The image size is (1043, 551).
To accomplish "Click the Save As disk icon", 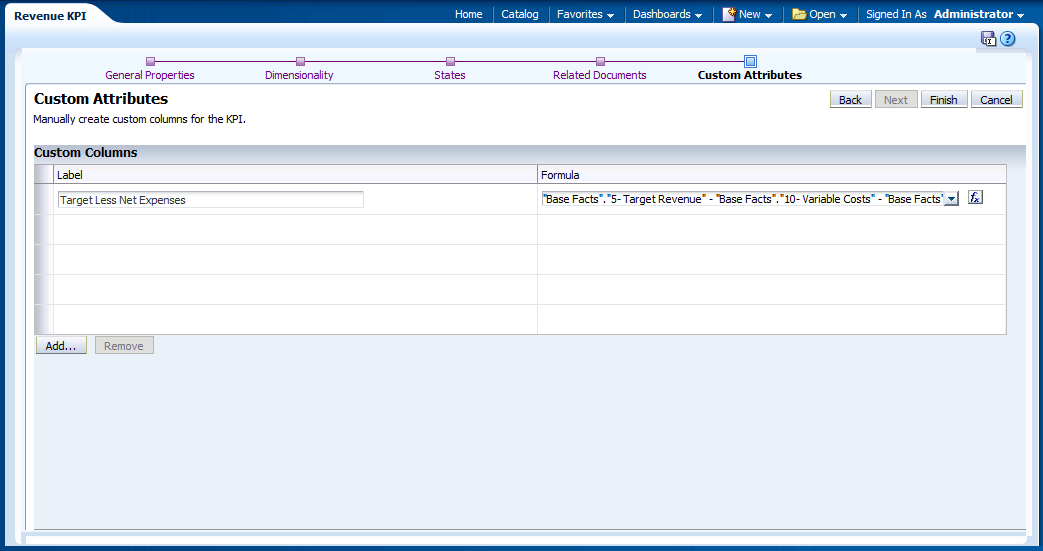I will coord(988,39).
